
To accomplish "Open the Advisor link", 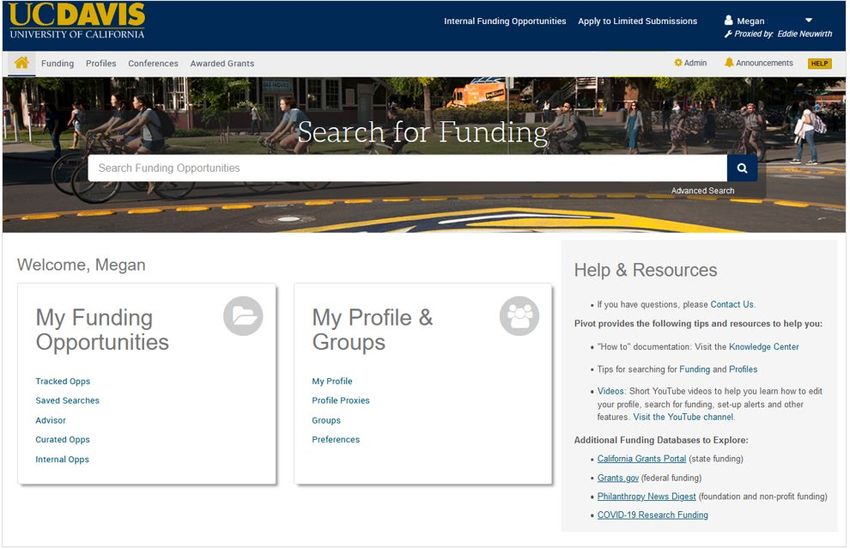I will 51,421.
